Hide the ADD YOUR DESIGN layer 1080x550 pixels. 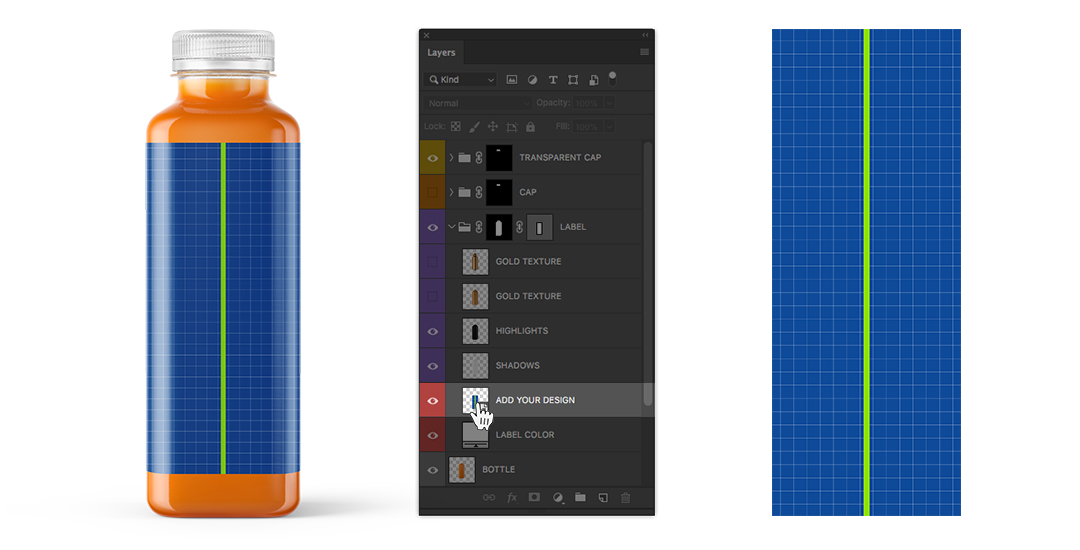433,401
